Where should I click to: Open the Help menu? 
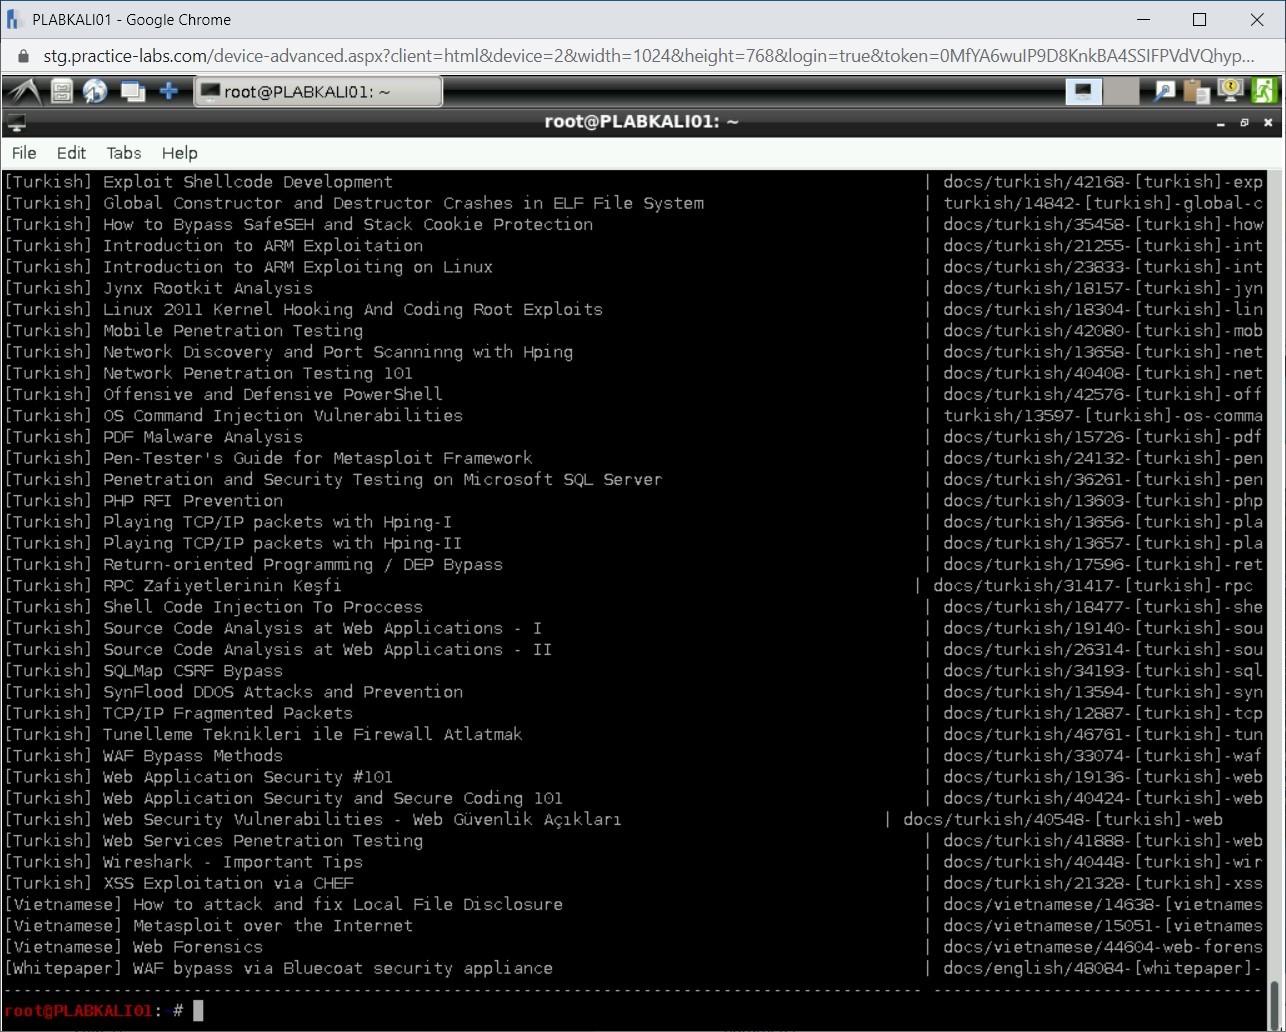tap(180, 153)
